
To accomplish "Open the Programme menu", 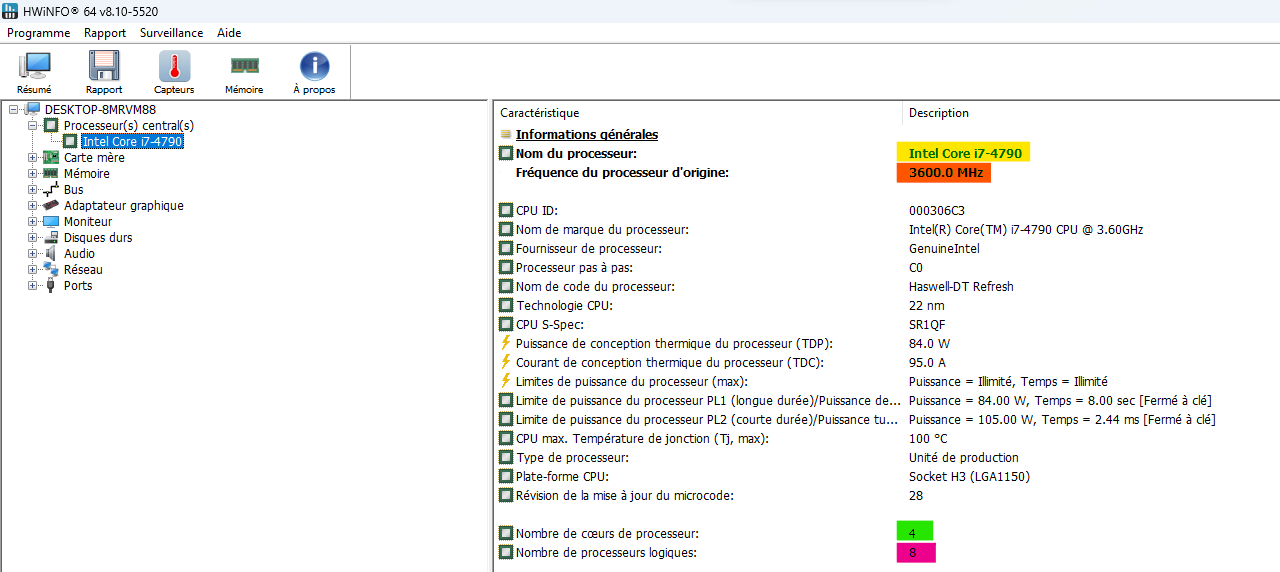I will coord(38,33).
